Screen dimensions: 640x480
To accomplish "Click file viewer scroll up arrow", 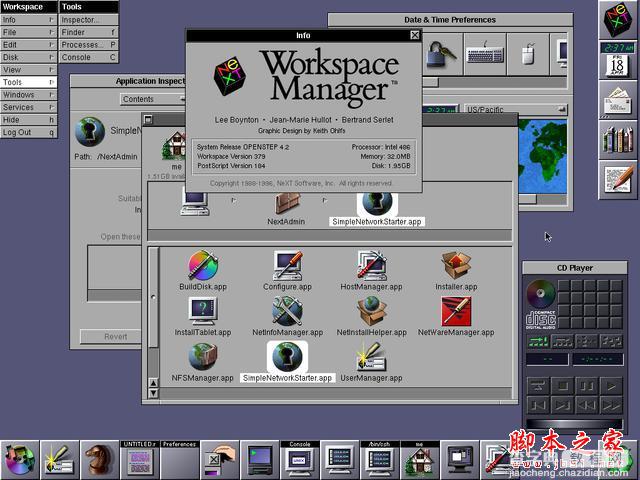I will click(x=153, y=383).
